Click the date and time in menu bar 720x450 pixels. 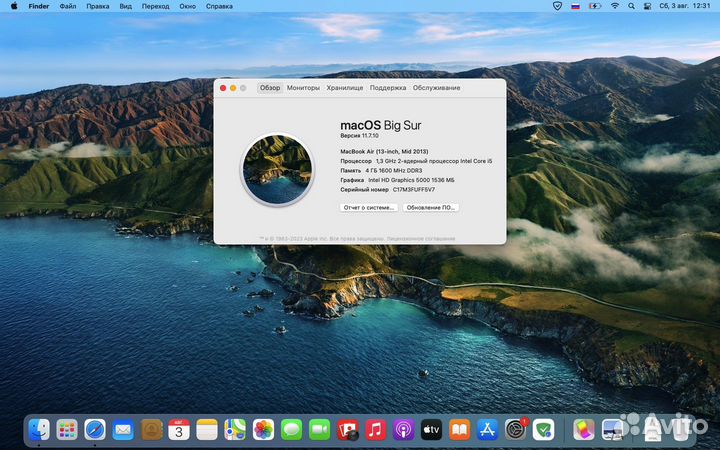(685, 6)
